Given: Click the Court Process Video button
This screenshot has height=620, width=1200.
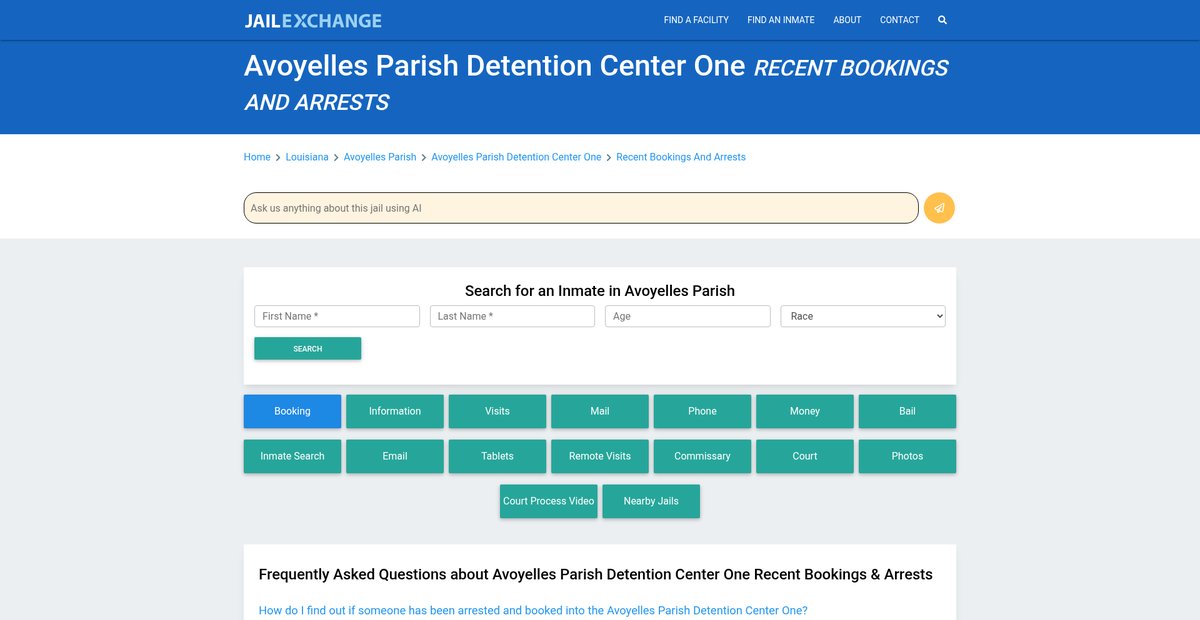Looking at the screenshot, I should tap(548, 501).
